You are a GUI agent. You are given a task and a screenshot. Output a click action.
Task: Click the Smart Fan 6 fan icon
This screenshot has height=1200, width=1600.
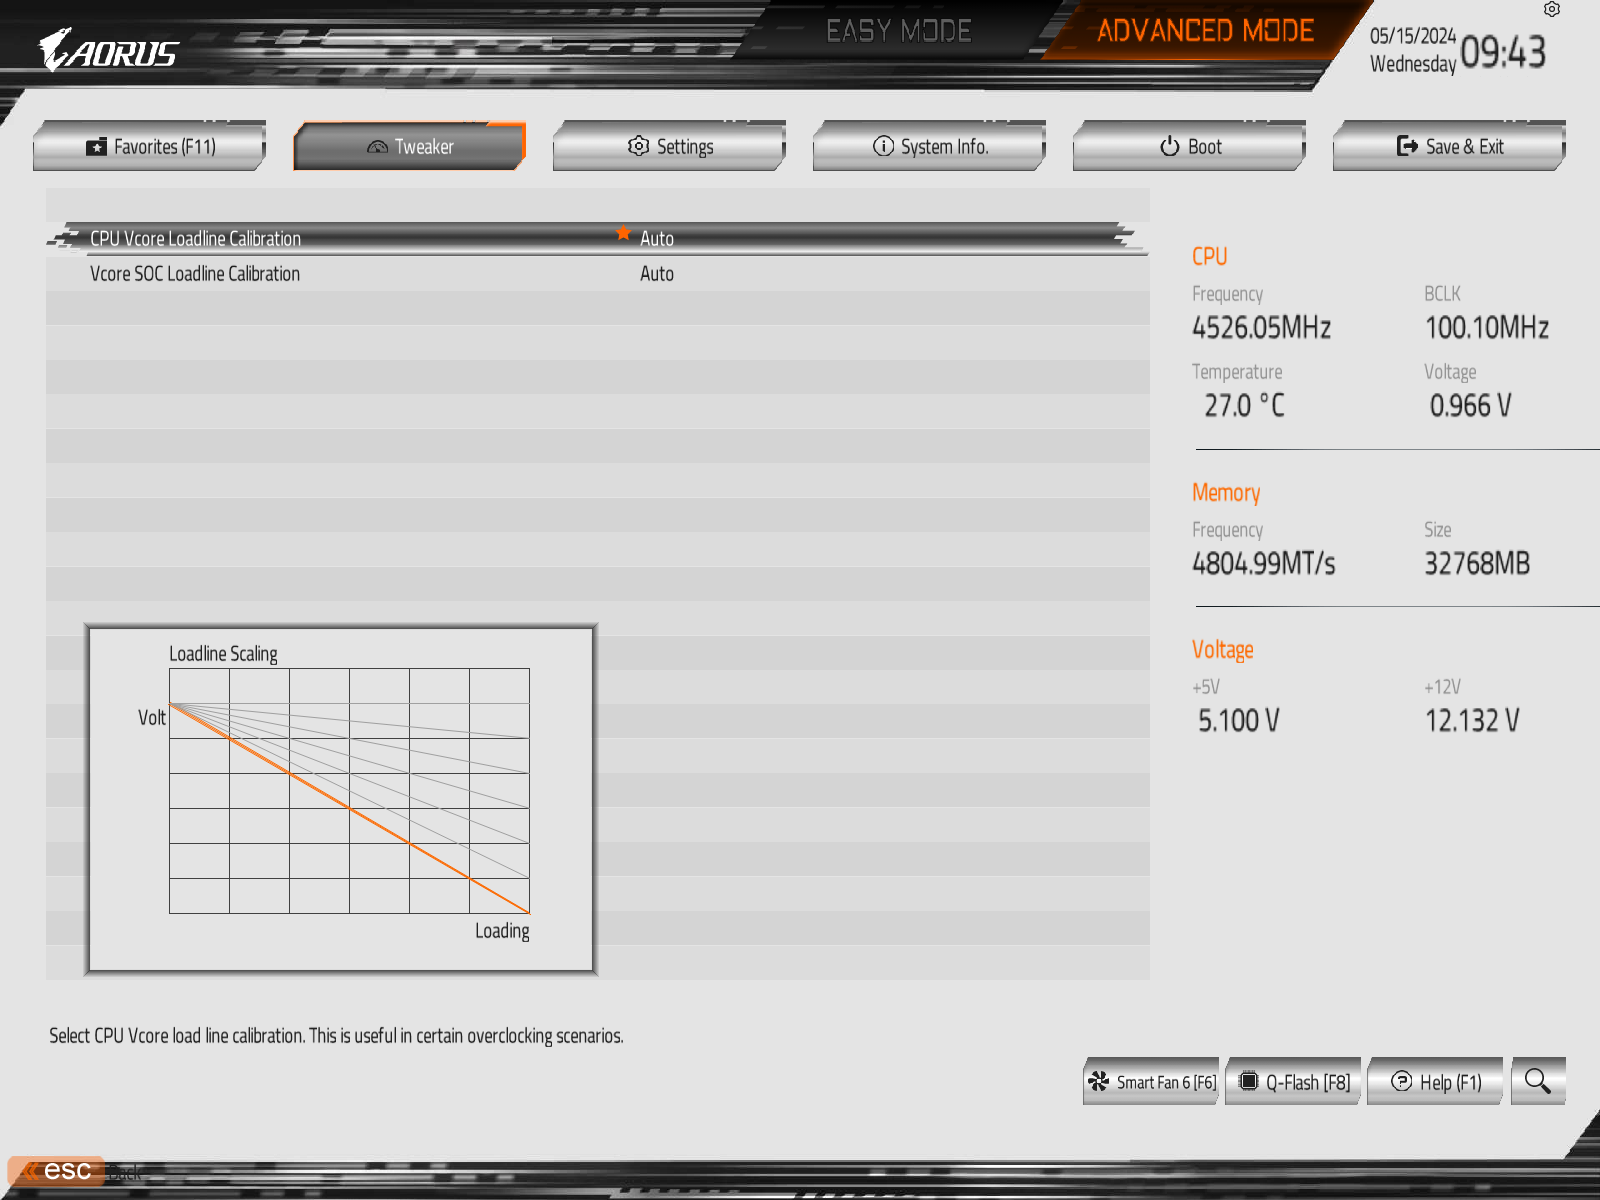pyautogui.click(x=1099, y=1081)
